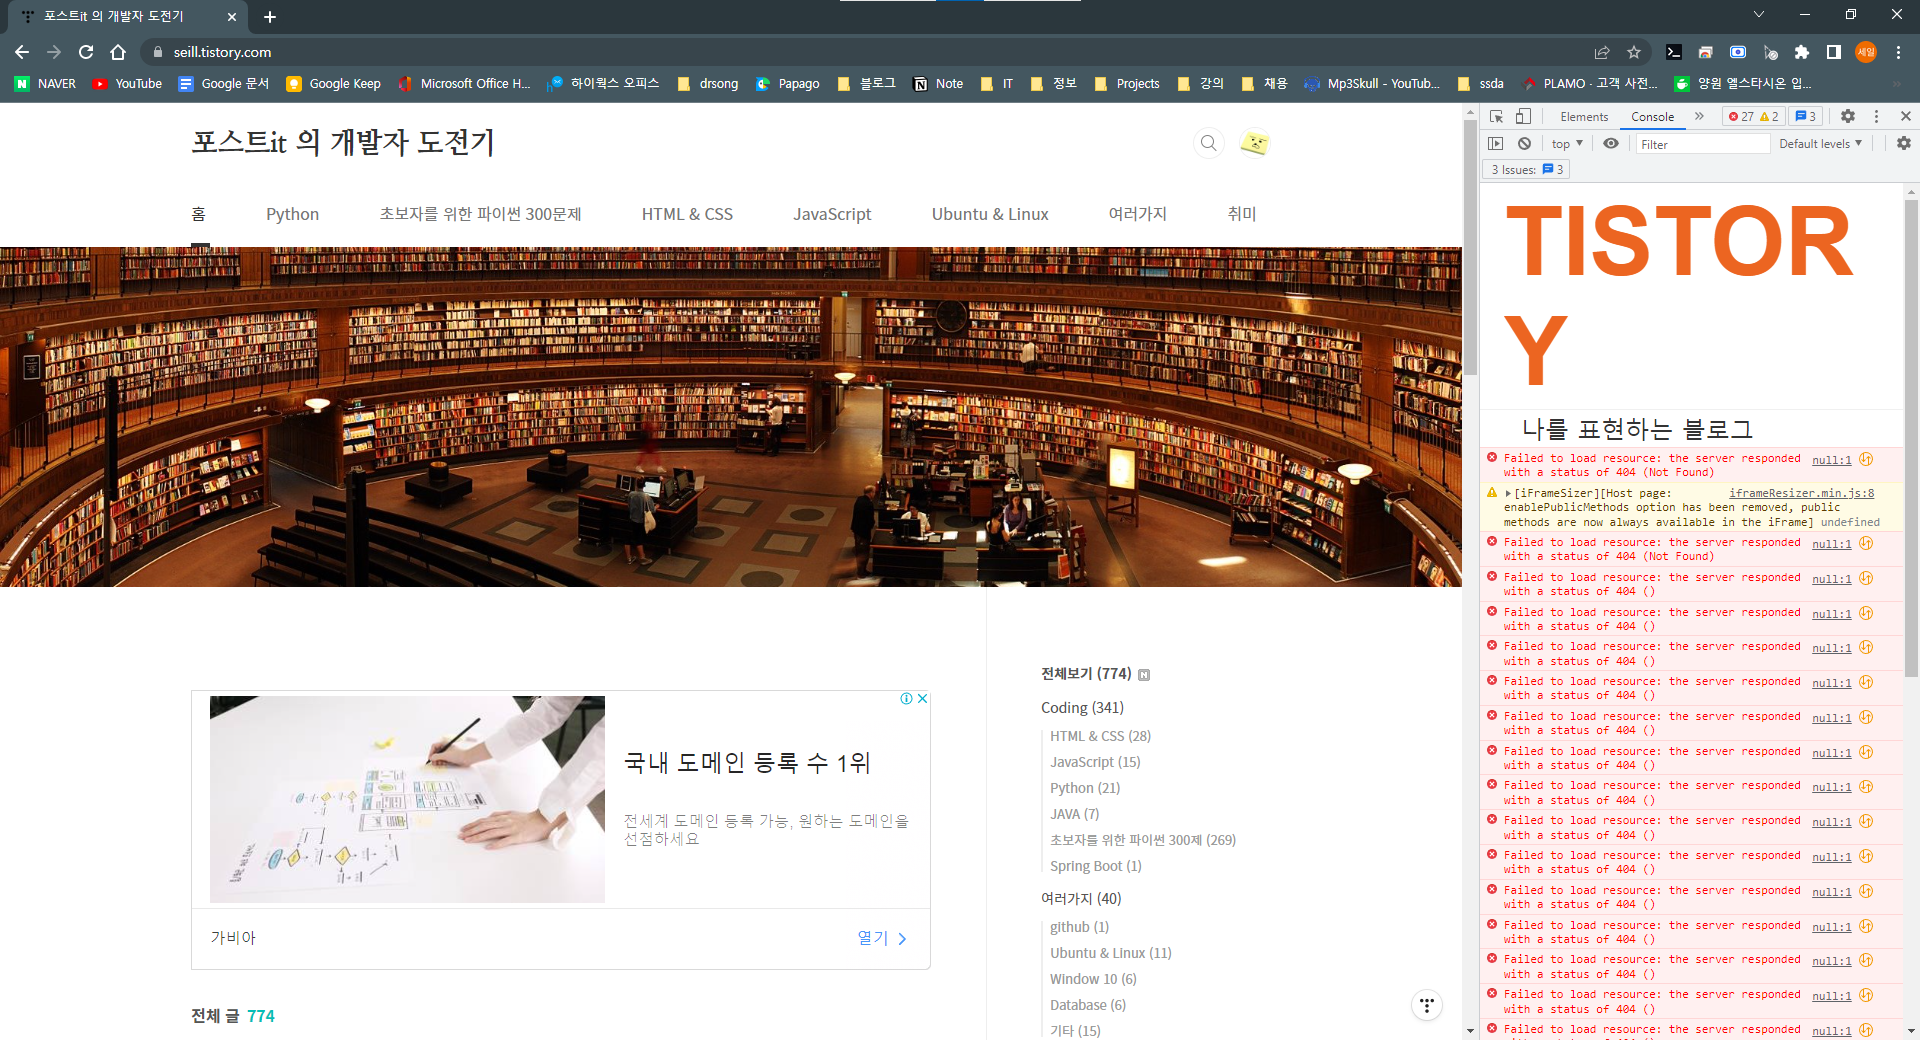Open the Papago bookmark

point(787,84)
